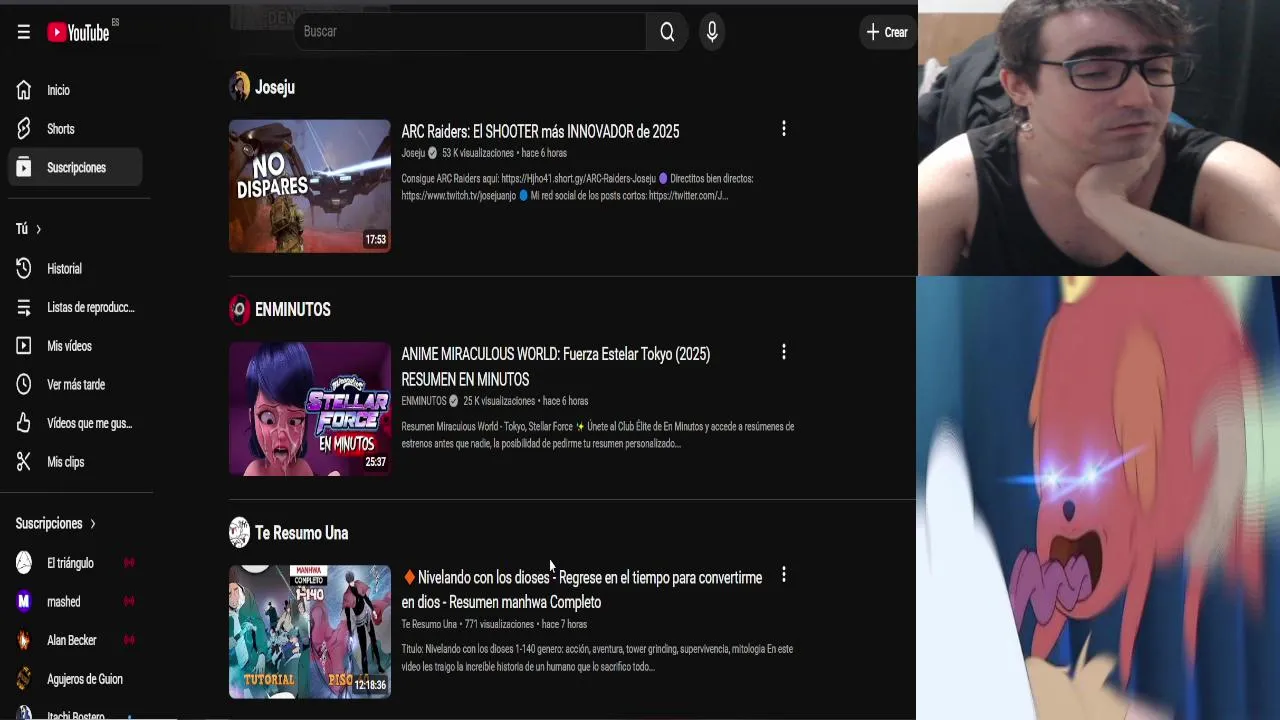Open Historial page

[x=76, y=268]
